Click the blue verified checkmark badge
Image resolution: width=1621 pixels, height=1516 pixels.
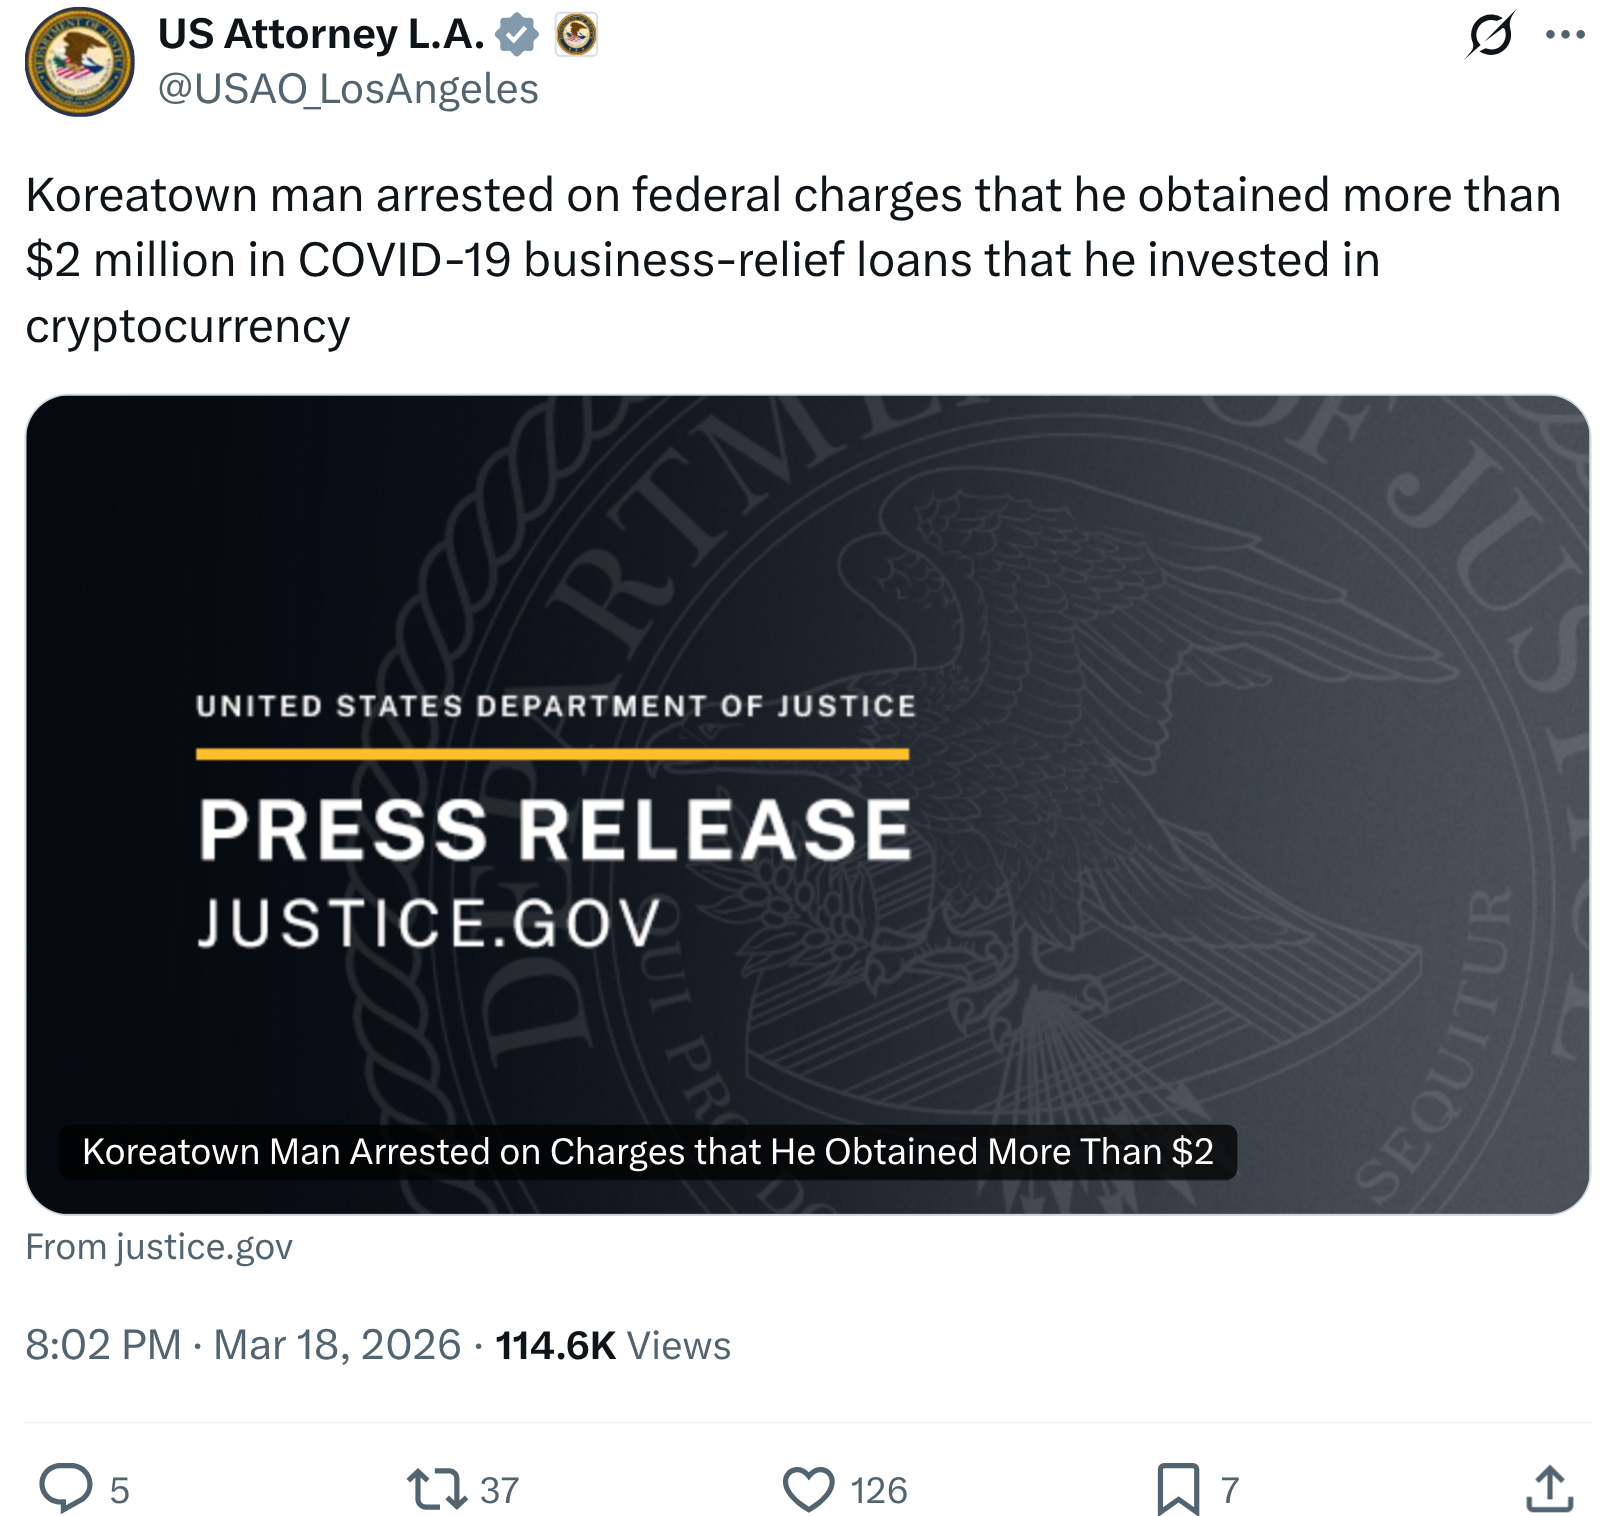(517, 35)
